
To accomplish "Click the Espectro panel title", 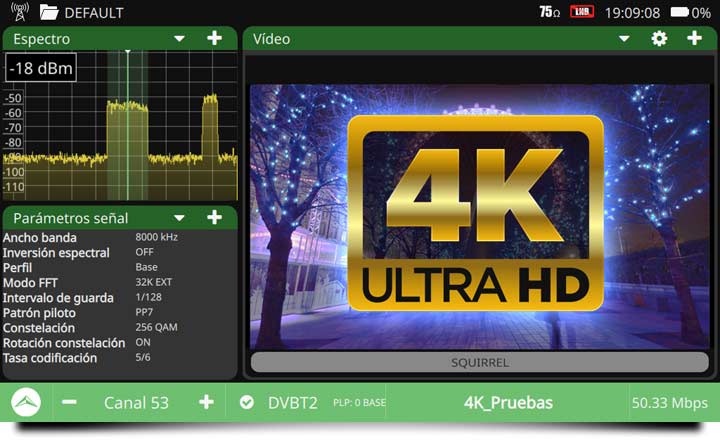I will [41, 39].
